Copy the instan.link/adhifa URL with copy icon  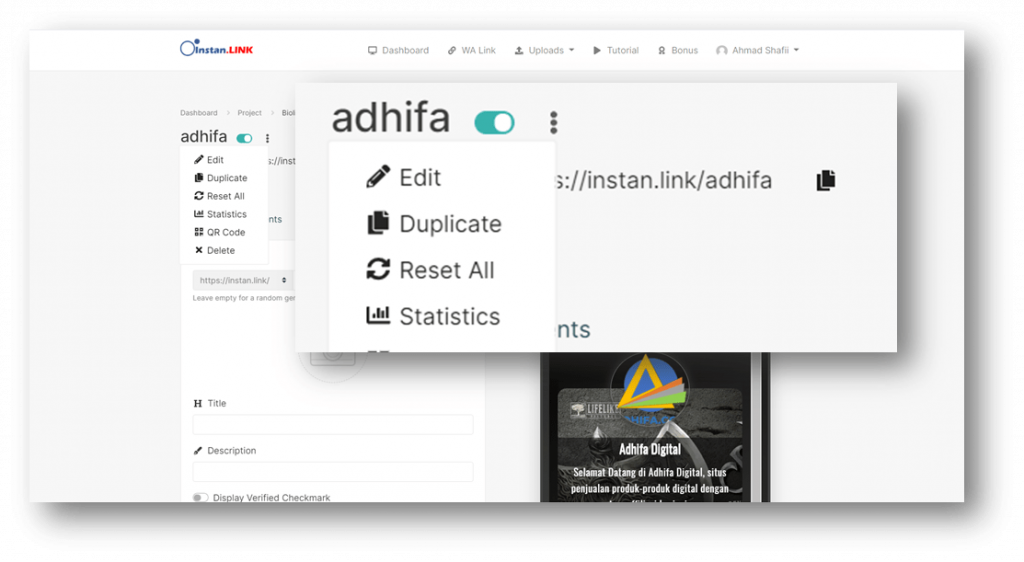tap(825, 180)
